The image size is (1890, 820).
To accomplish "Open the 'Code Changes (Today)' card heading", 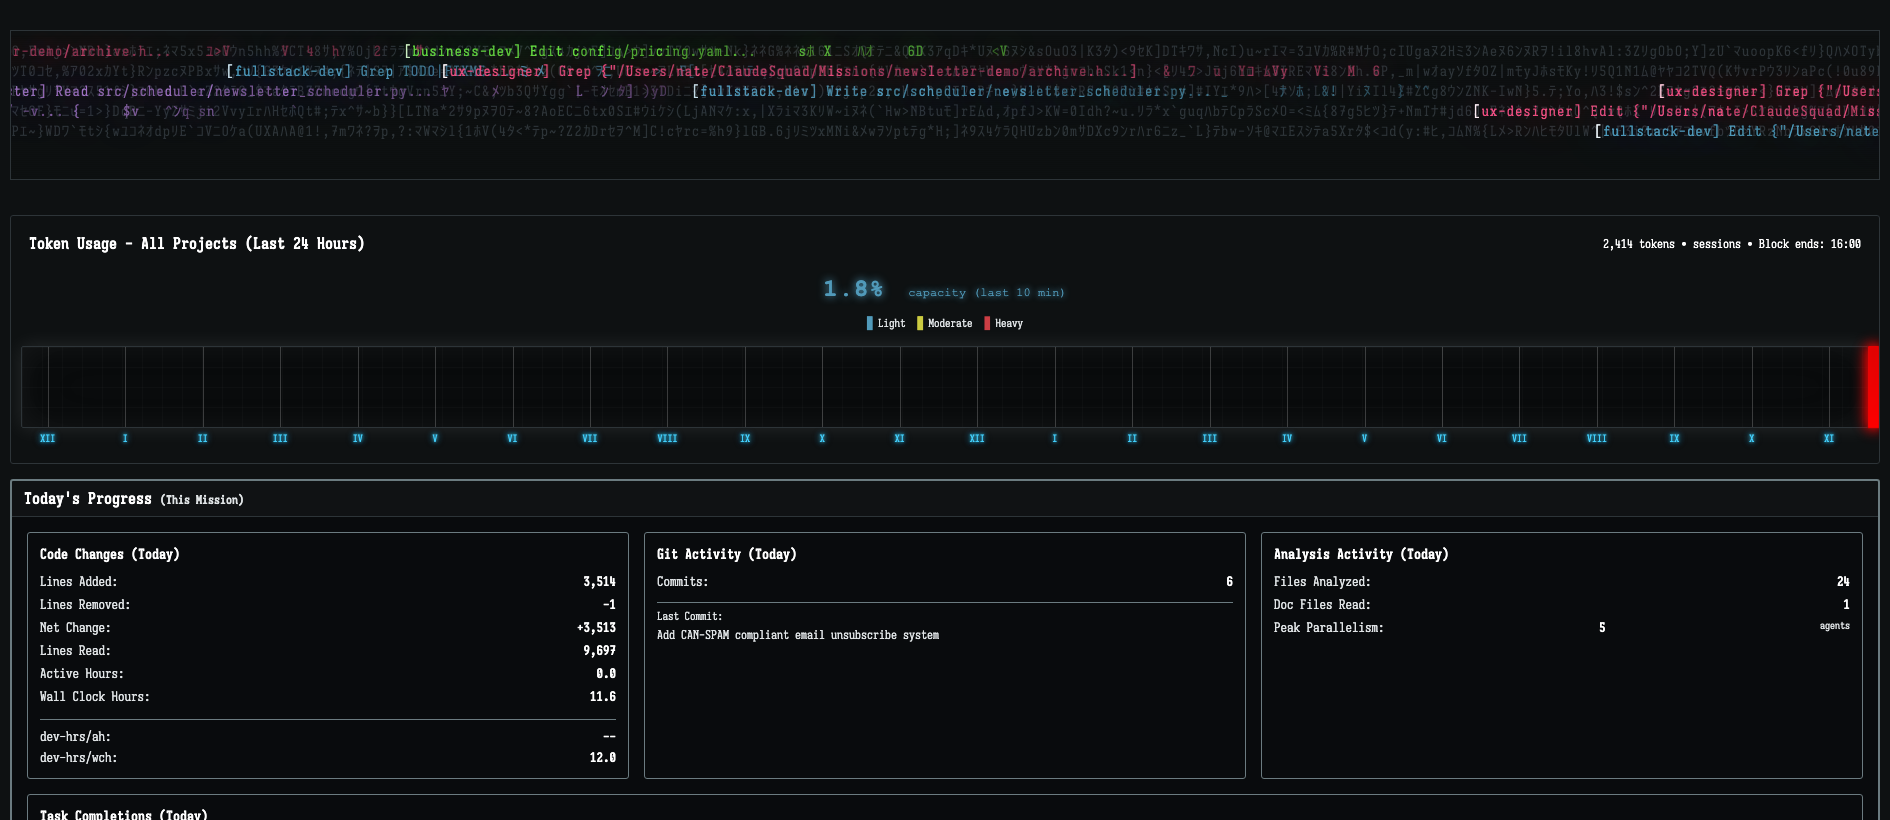I will coord(110,554).
